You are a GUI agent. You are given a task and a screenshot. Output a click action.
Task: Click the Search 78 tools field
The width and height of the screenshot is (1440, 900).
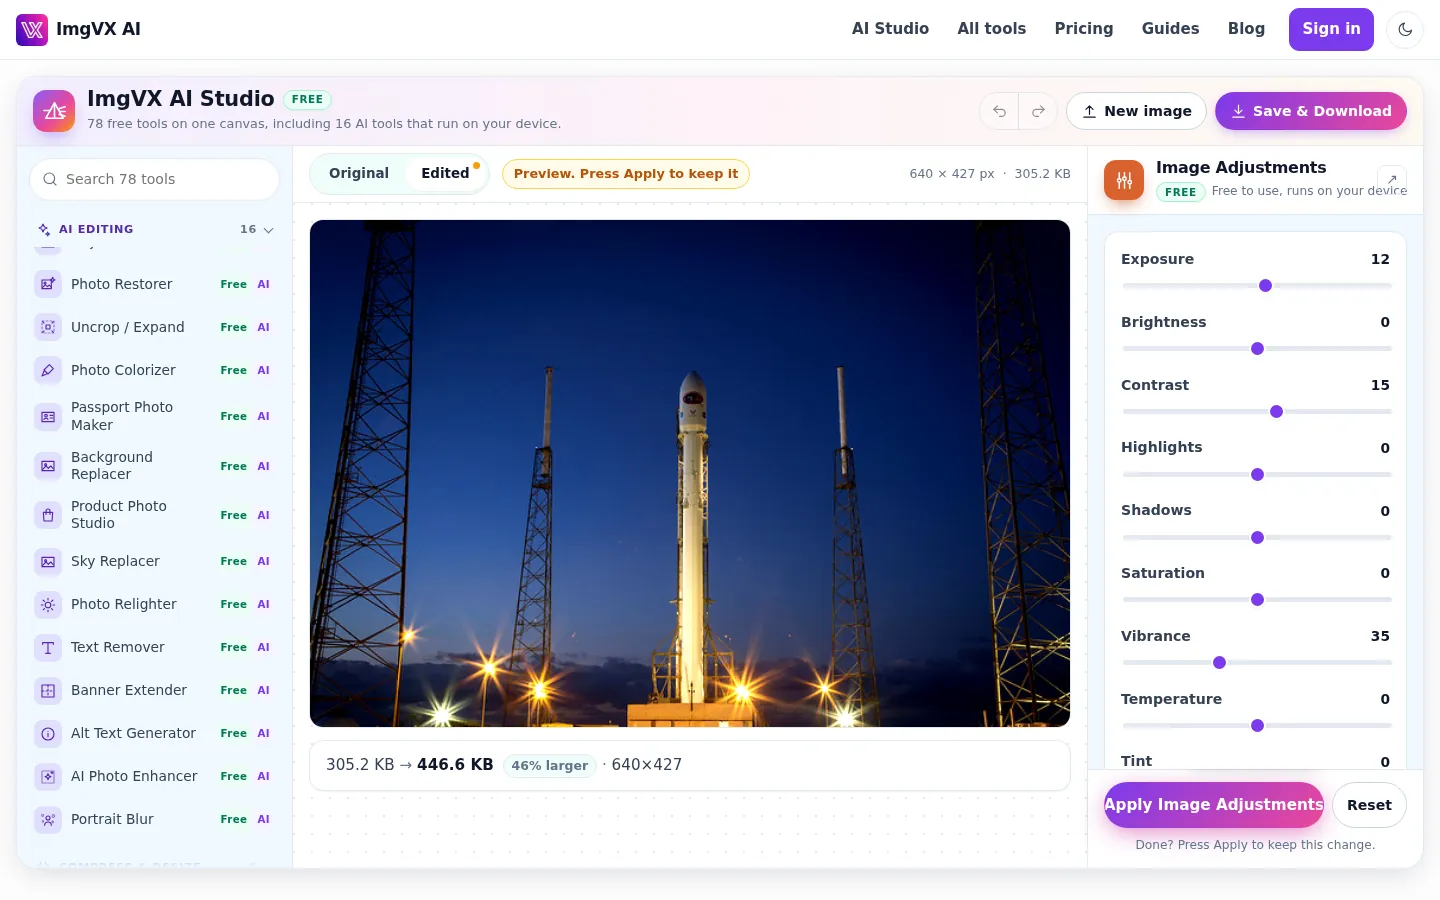tap(155, 179)
